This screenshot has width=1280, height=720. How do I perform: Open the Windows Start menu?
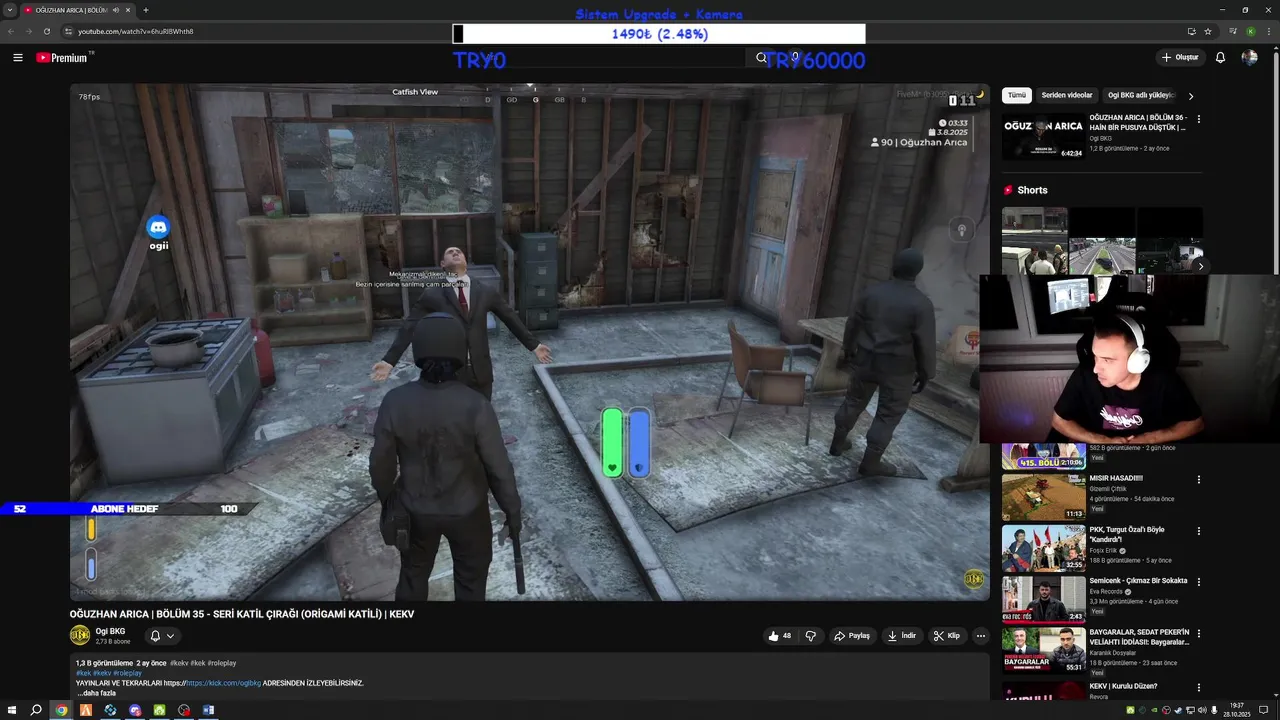(11, 710)
